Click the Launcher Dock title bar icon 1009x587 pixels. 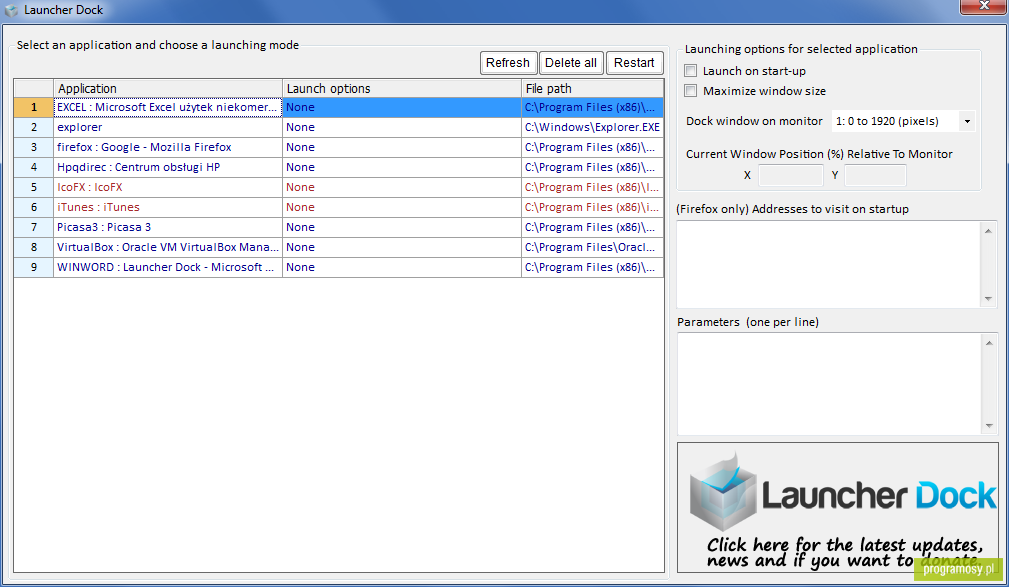[x=11, y=10]
